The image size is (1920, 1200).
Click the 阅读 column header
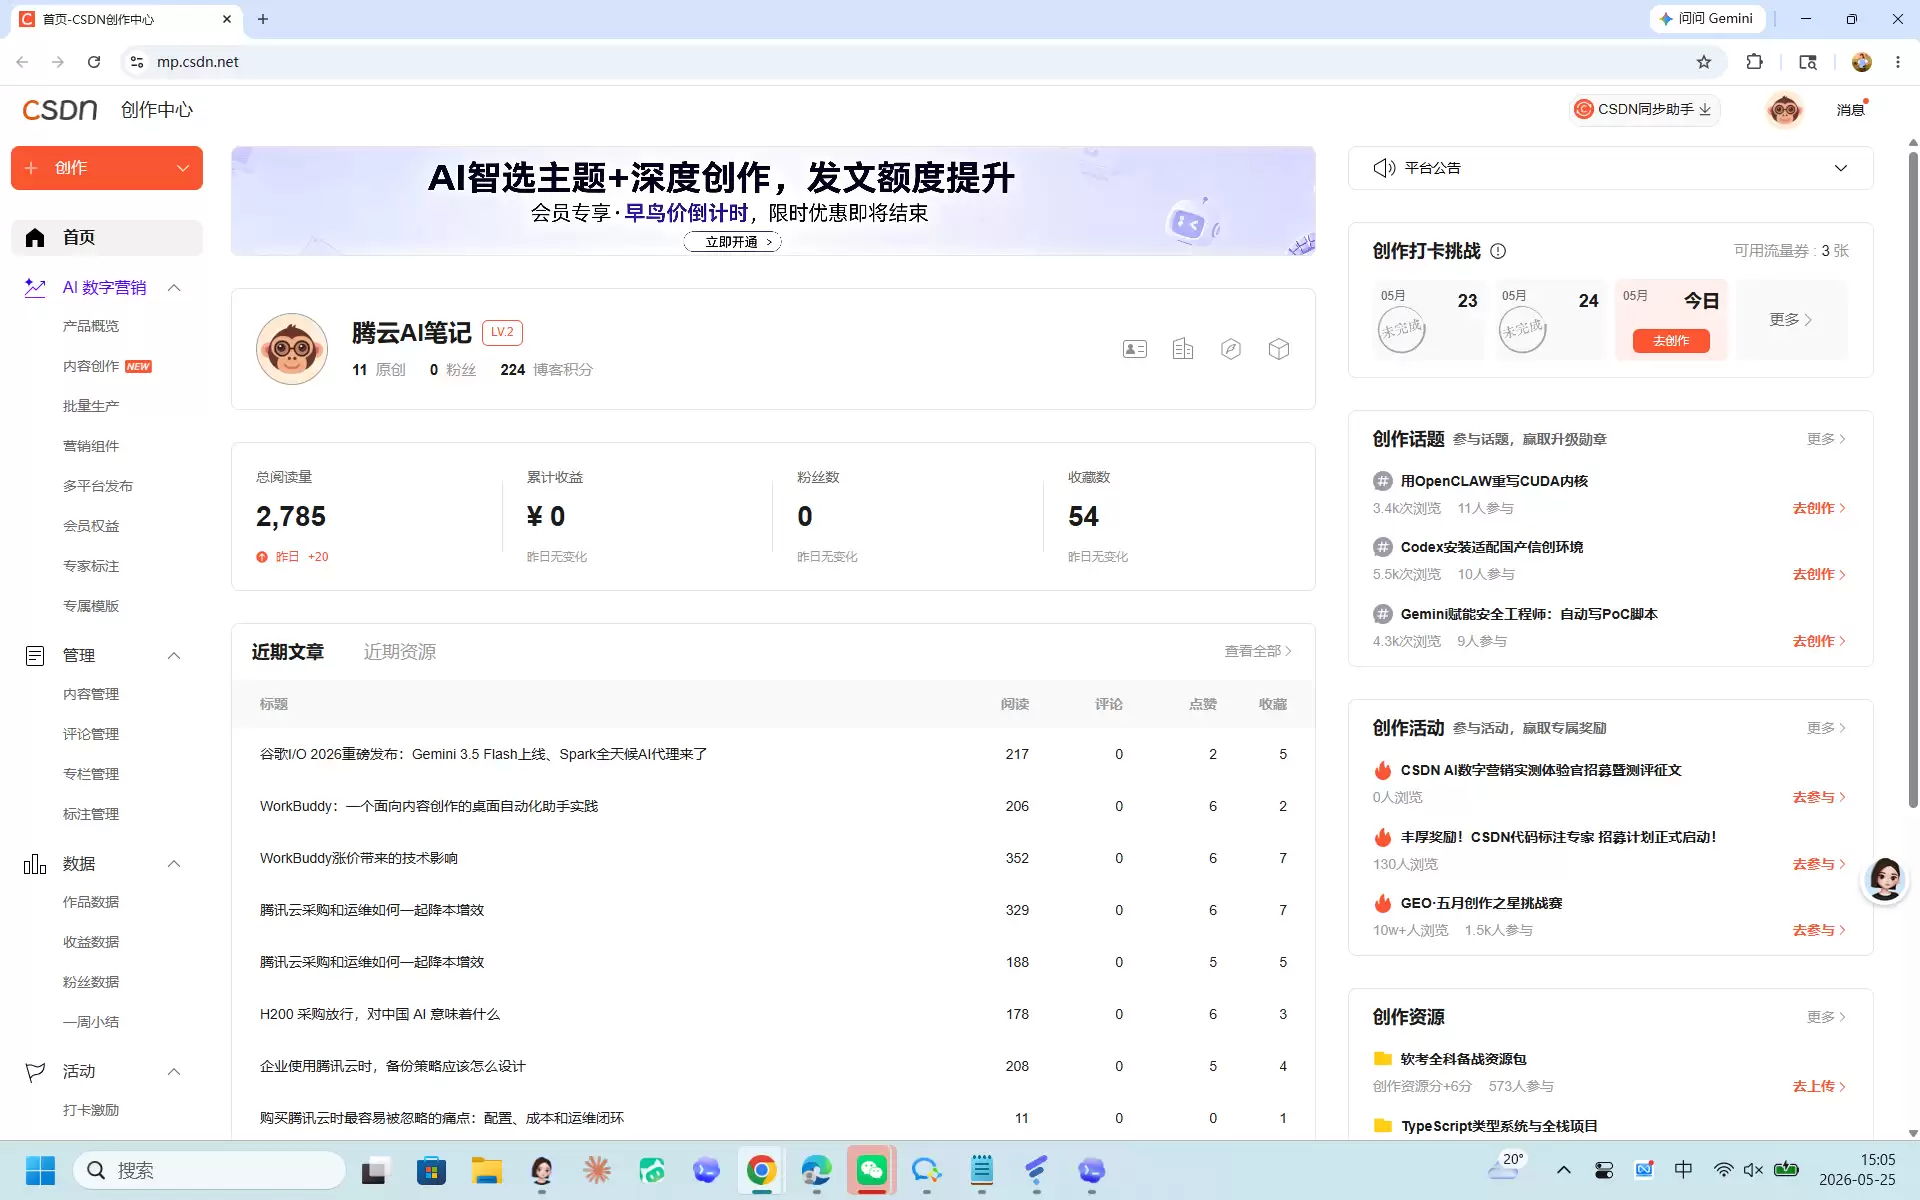[x=1015, y=704]
